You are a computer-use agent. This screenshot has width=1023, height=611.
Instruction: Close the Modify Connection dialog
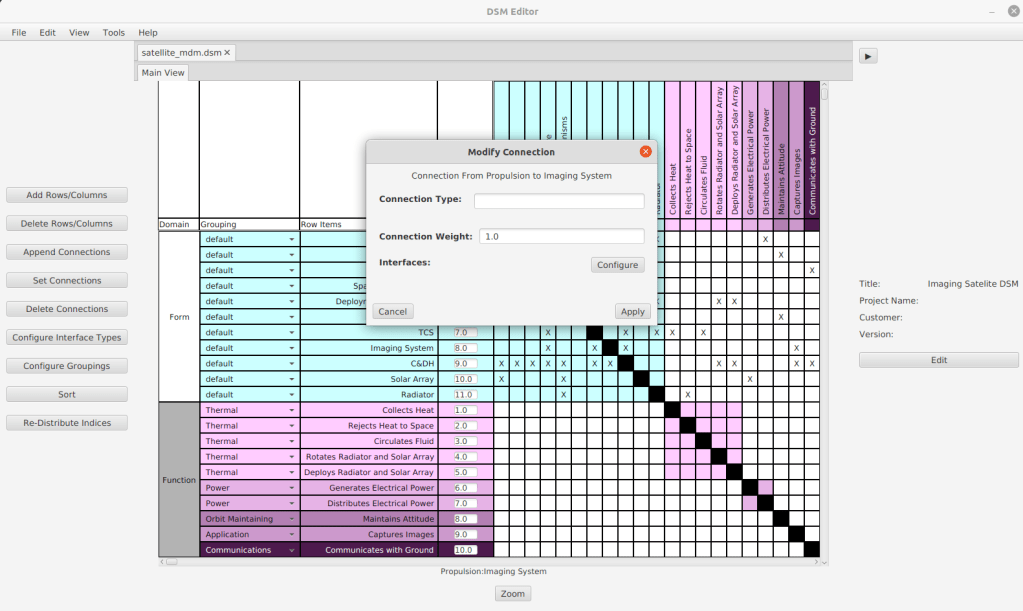(x=645, y=151)
